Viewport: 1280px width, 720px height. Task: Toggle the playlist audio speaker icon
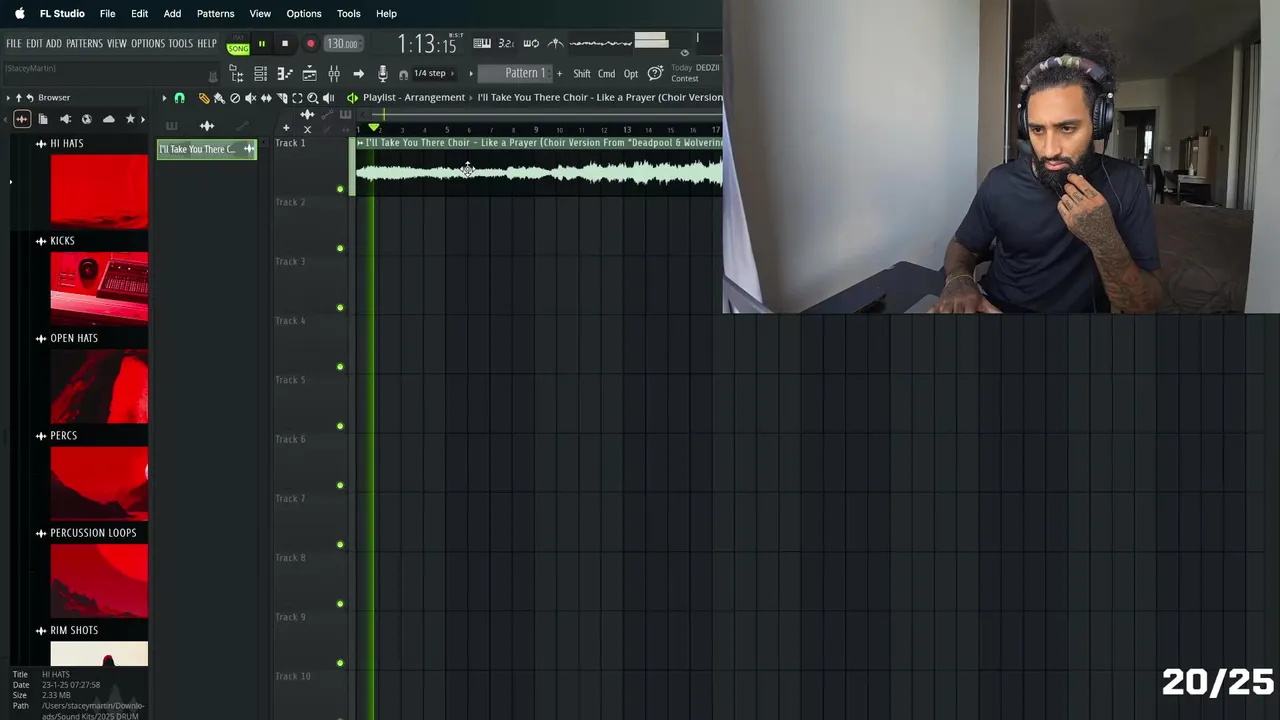[x=352, y=98]
